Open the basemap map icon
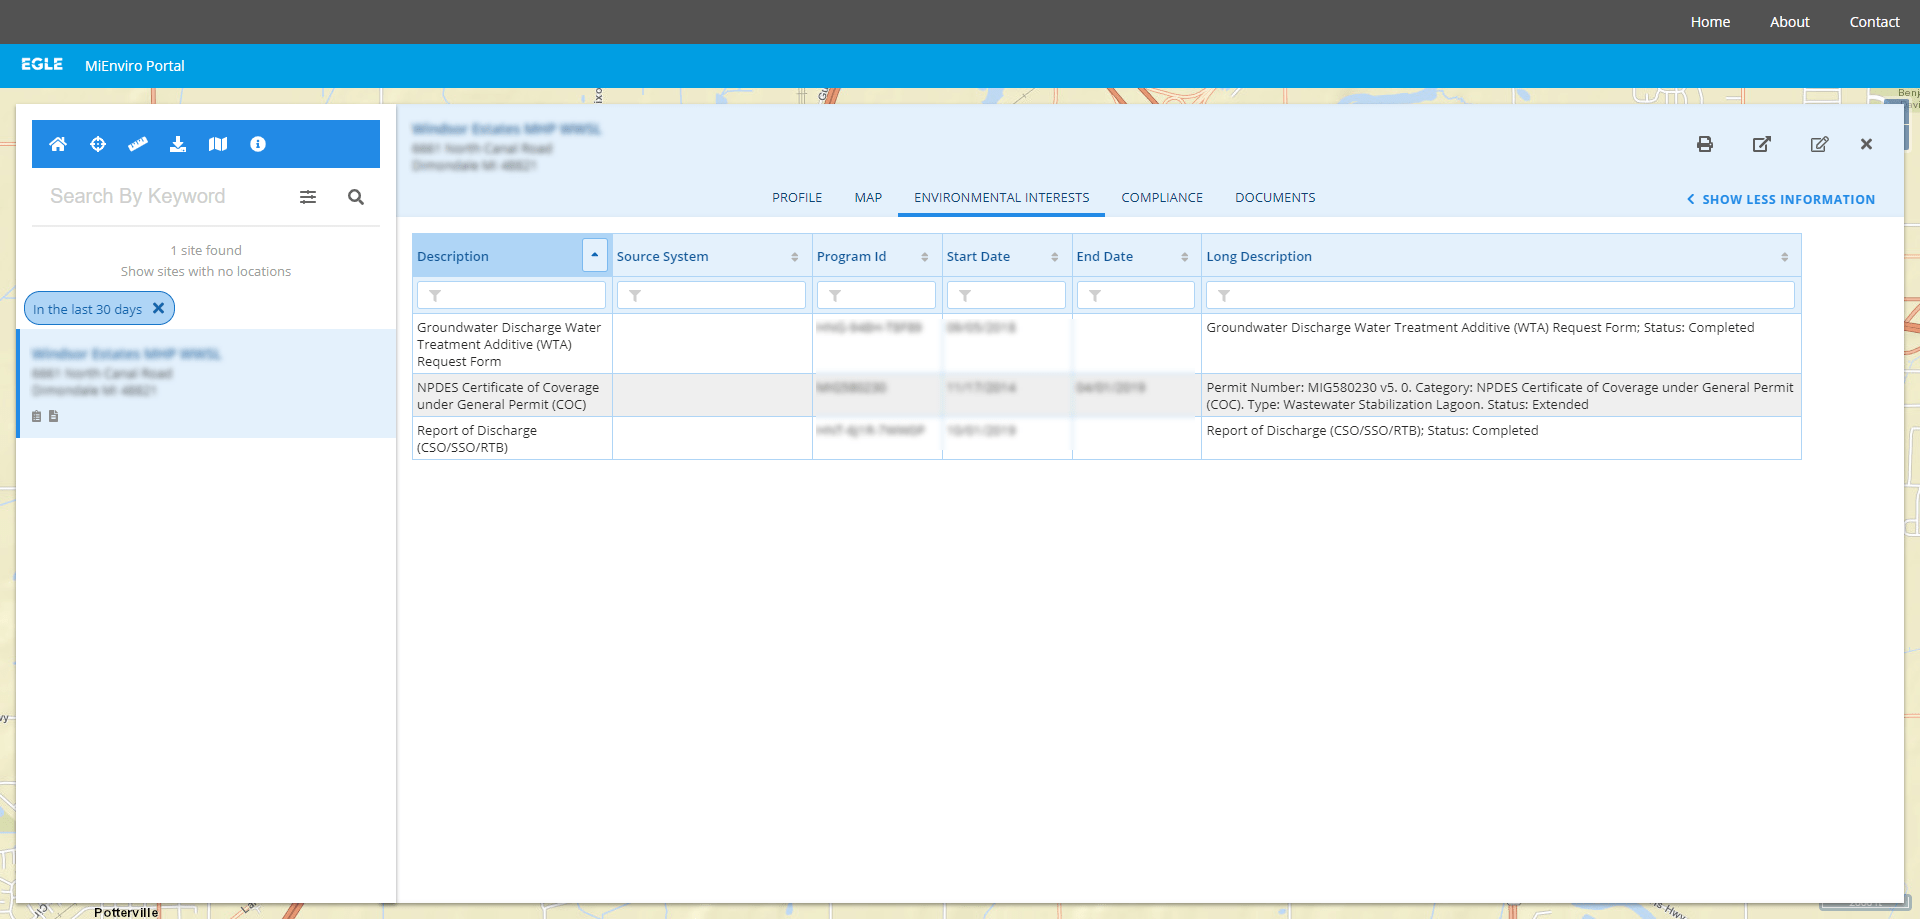The width and height of the screenshot is (1920, 919). point(218,144)
